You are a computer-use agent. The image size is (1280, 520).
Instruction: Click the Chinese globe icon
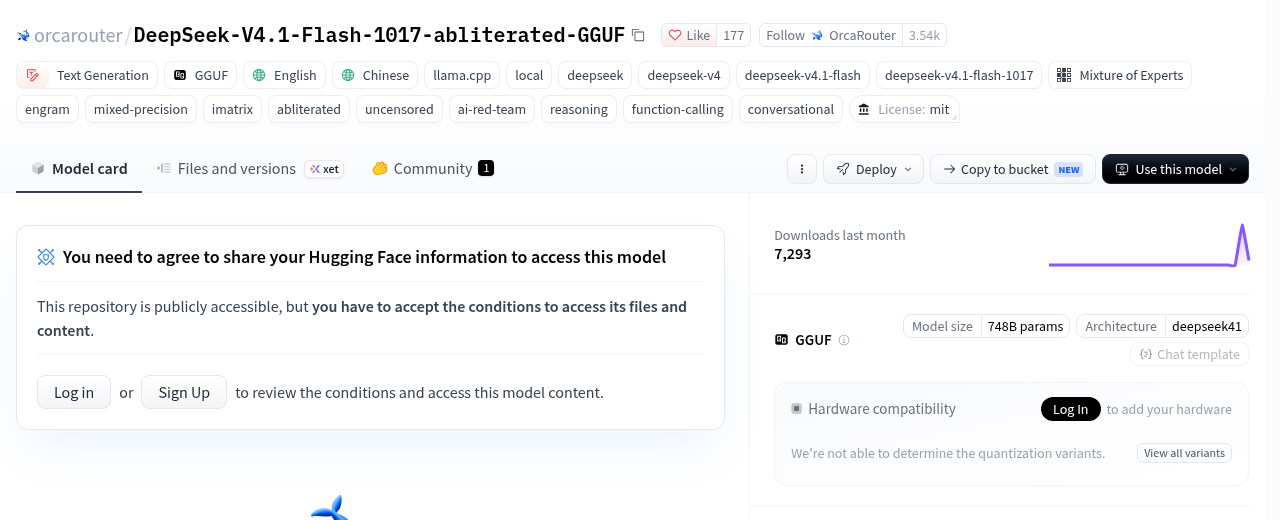tap(348, 75)
